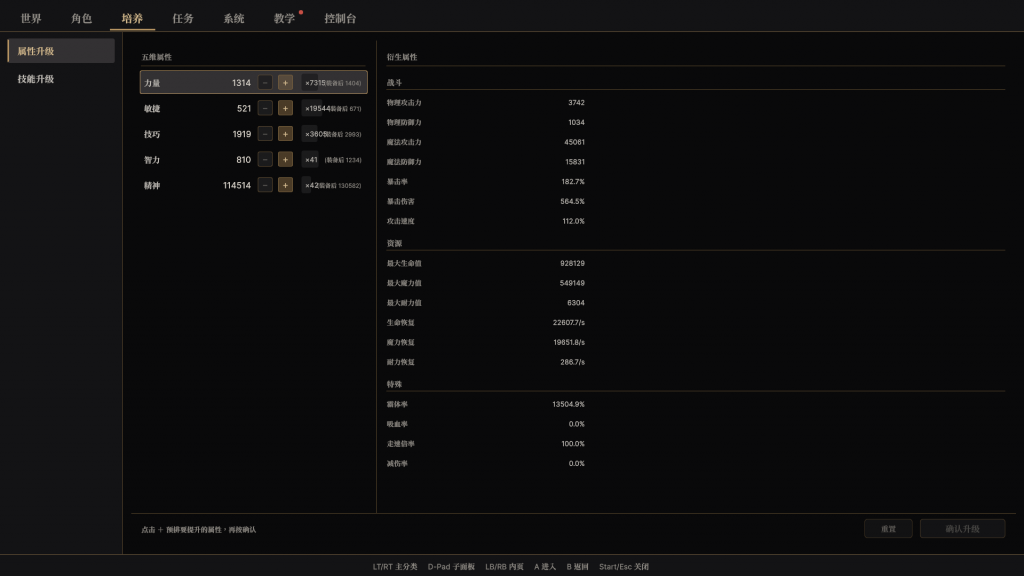The width and height of the screenshot is (1024, 576).
Task: Open the 系统 tab
Action: [x=234, y=18]
